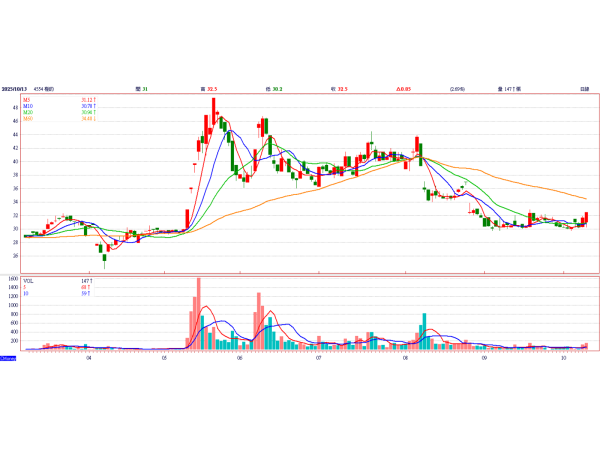
Task: Click the high price value 32.5
Action: pos(212,89)
